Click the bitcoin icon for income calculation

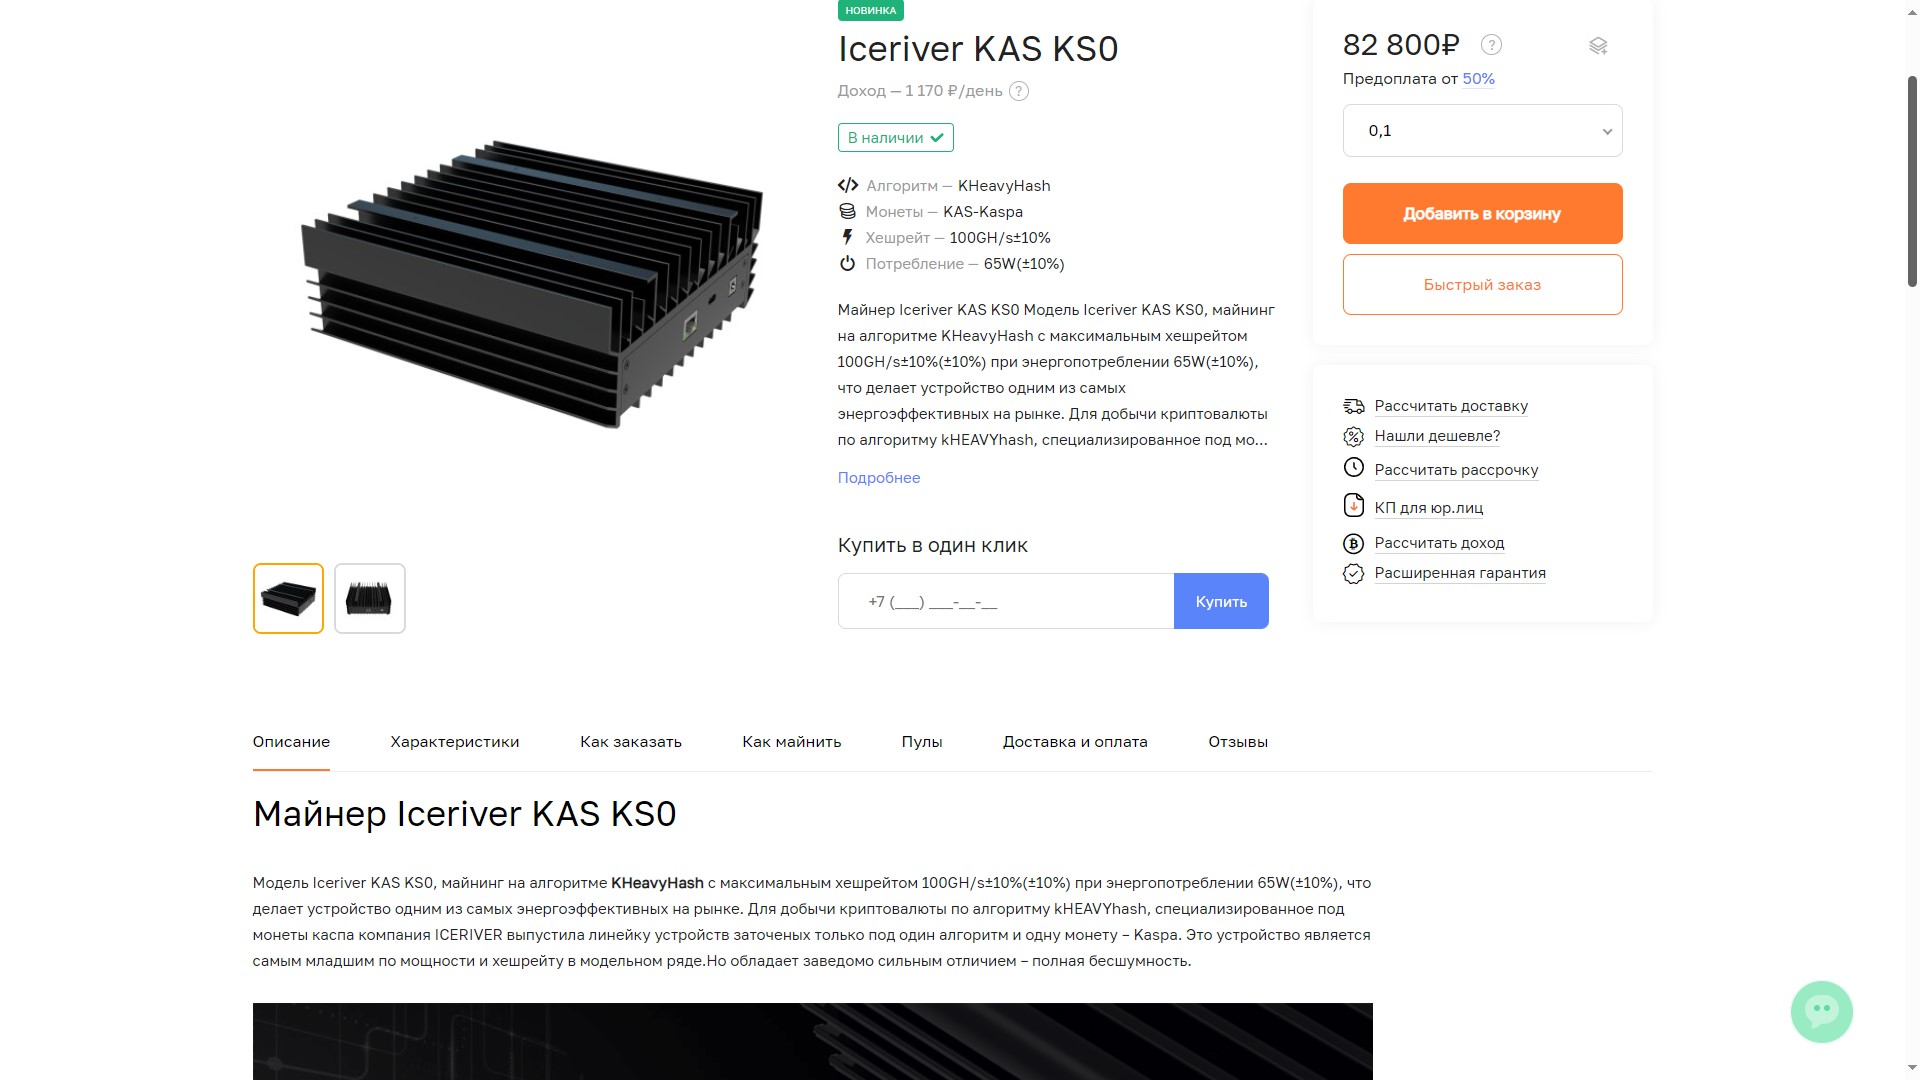point(1353,544)
